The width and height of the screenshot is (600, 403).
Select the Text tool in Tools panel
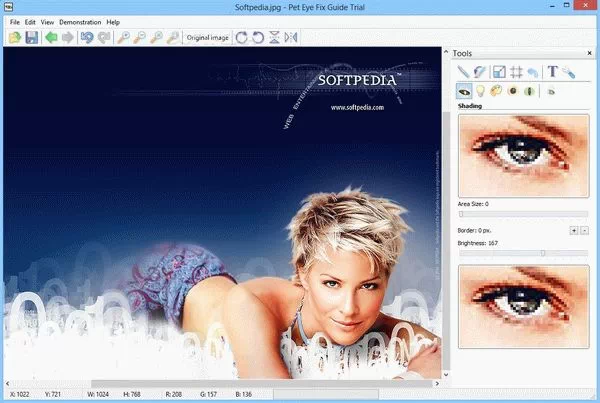coord(552,71)
